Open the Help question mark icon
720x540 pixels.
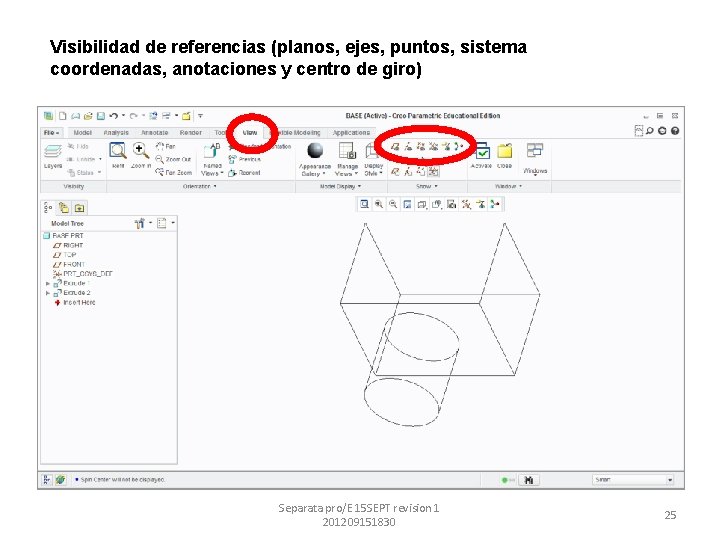(675, 131)
